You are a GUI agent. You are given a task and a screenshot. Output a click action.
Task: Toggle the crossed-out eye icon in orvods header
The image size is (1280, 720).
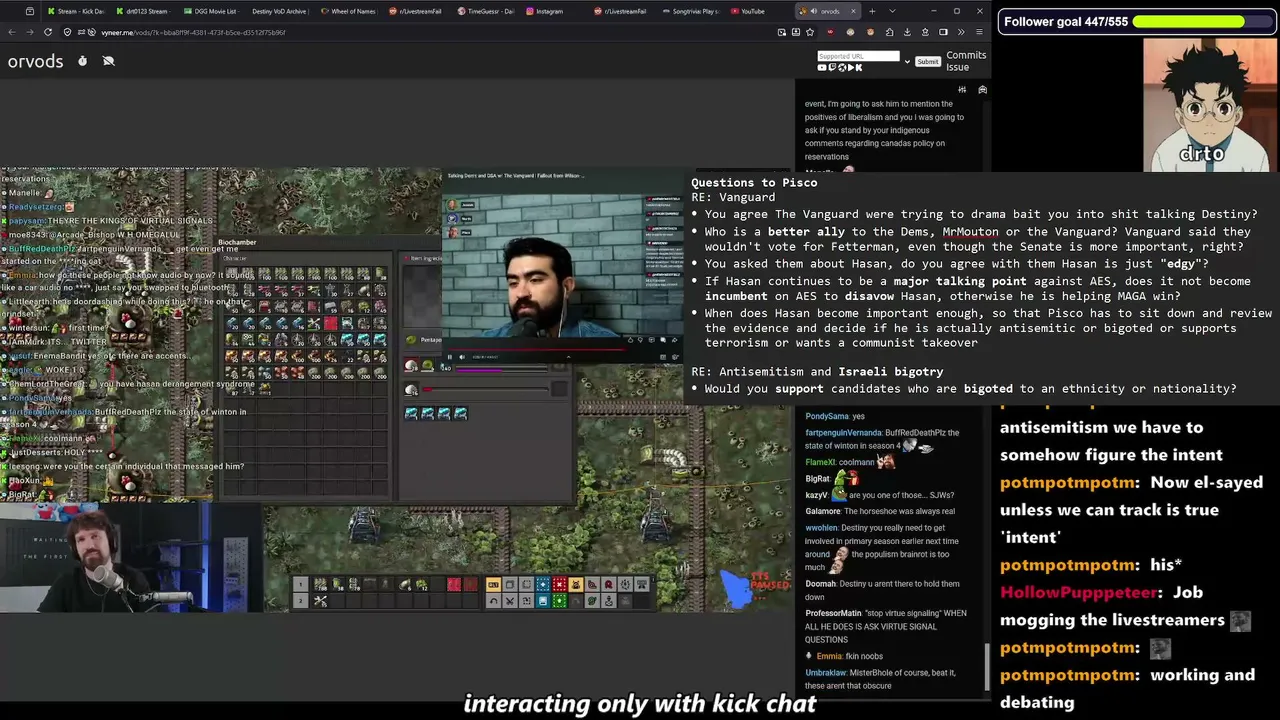(x=108, y=61)
